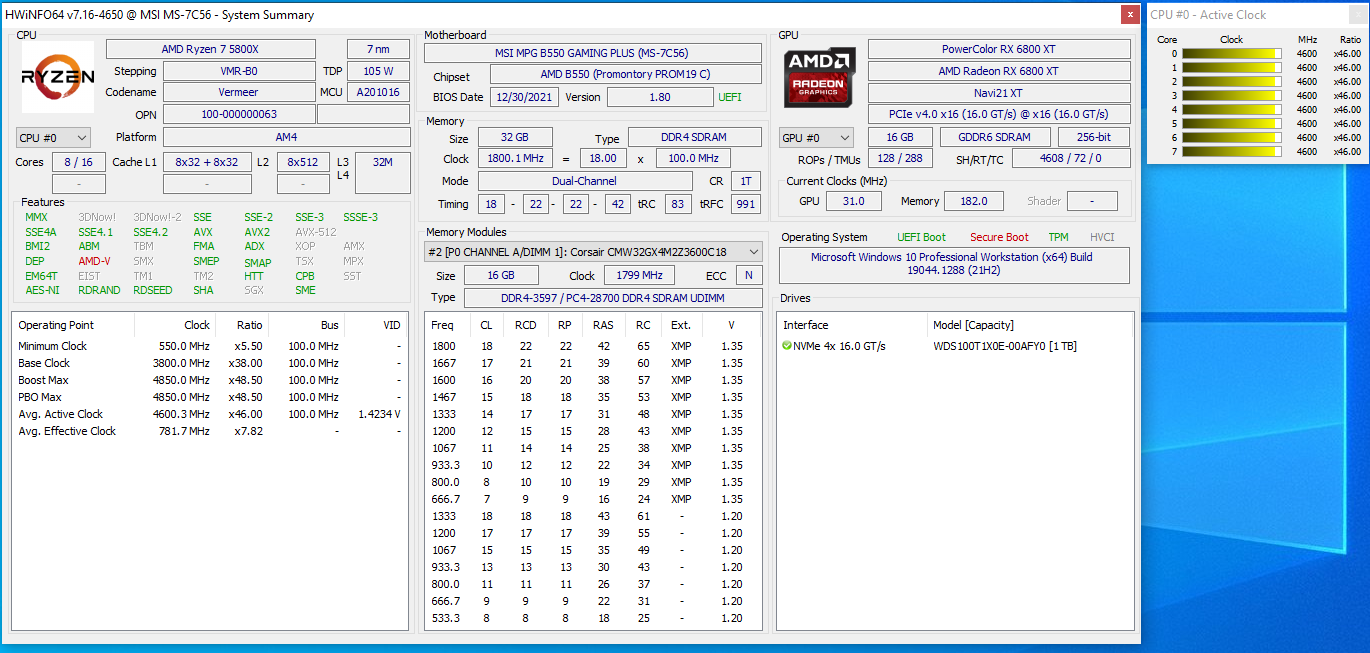The width and height of the screenshot is (1370, 653).
Task: Click the PowerColor RX 6800 XT field
Action: click(999, 49)
